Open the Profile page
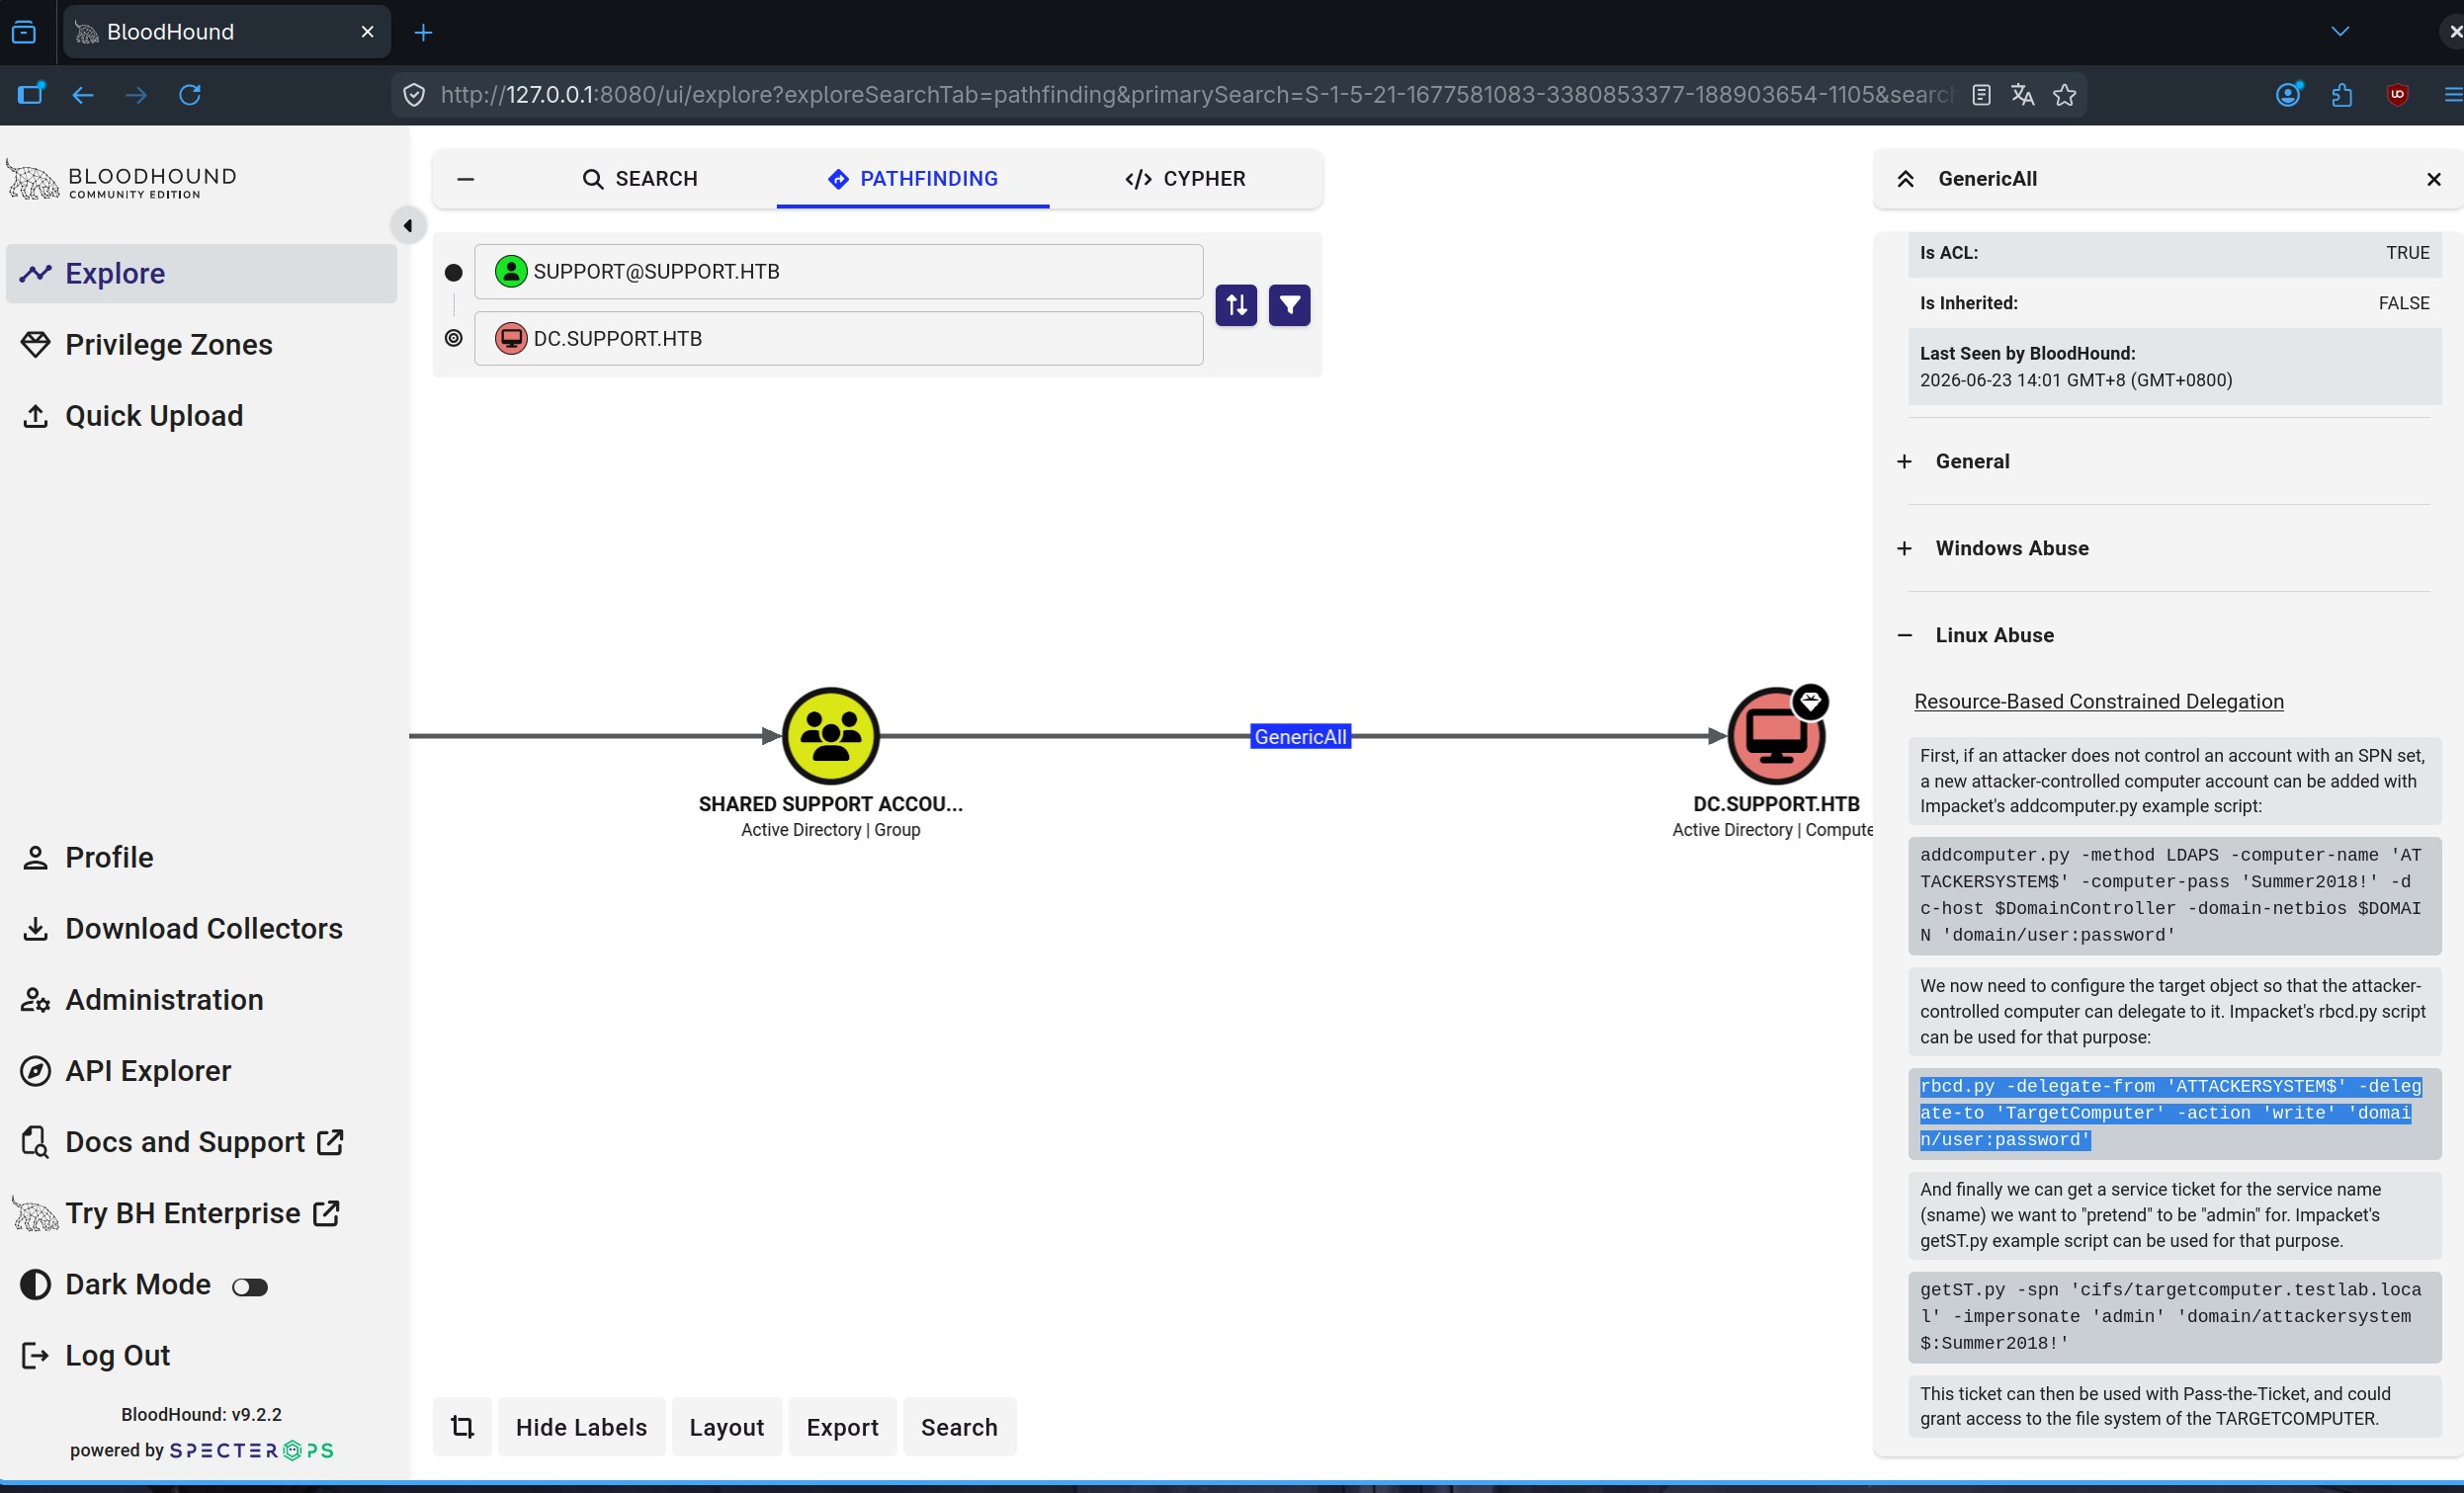Viewport: 2464px width, 1493px height. (201, 857)
